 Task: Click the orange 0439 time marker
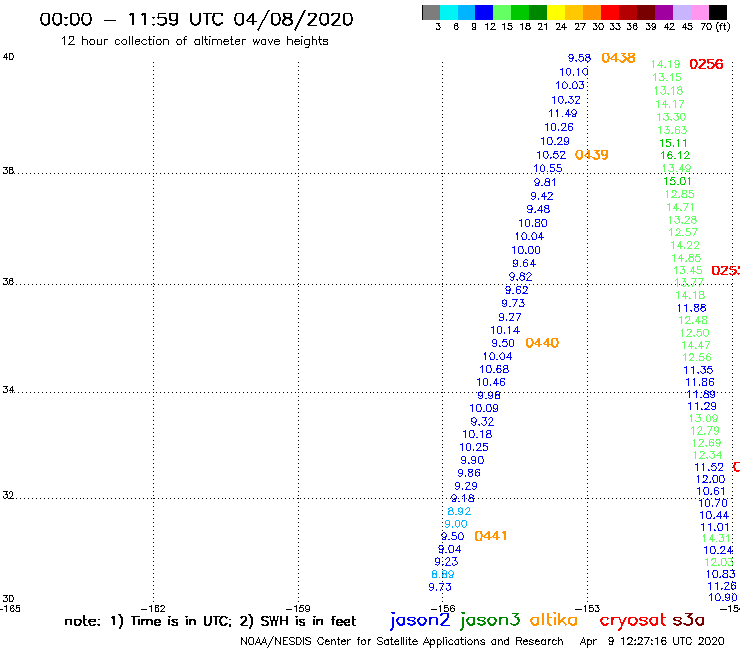pos(591,155)
